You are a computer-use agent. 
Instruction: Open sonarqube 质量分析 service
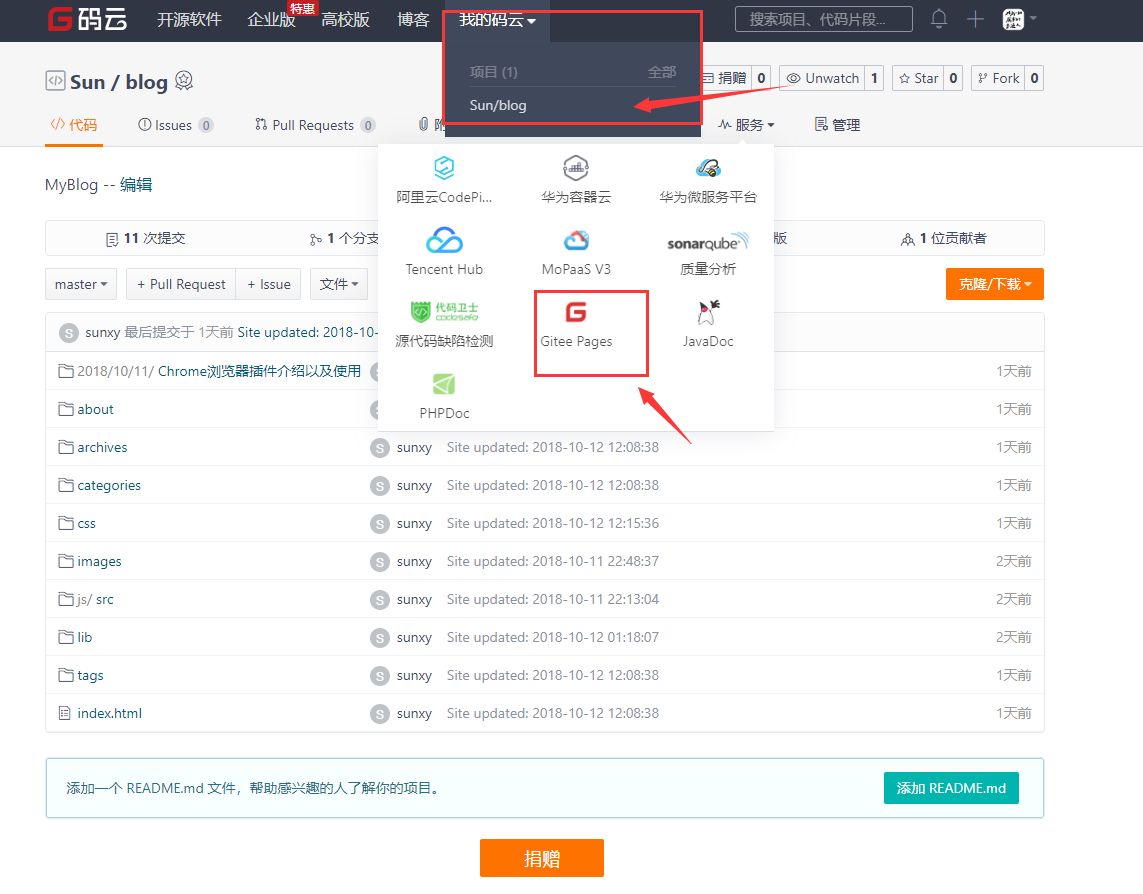click(x=708, y=254)
